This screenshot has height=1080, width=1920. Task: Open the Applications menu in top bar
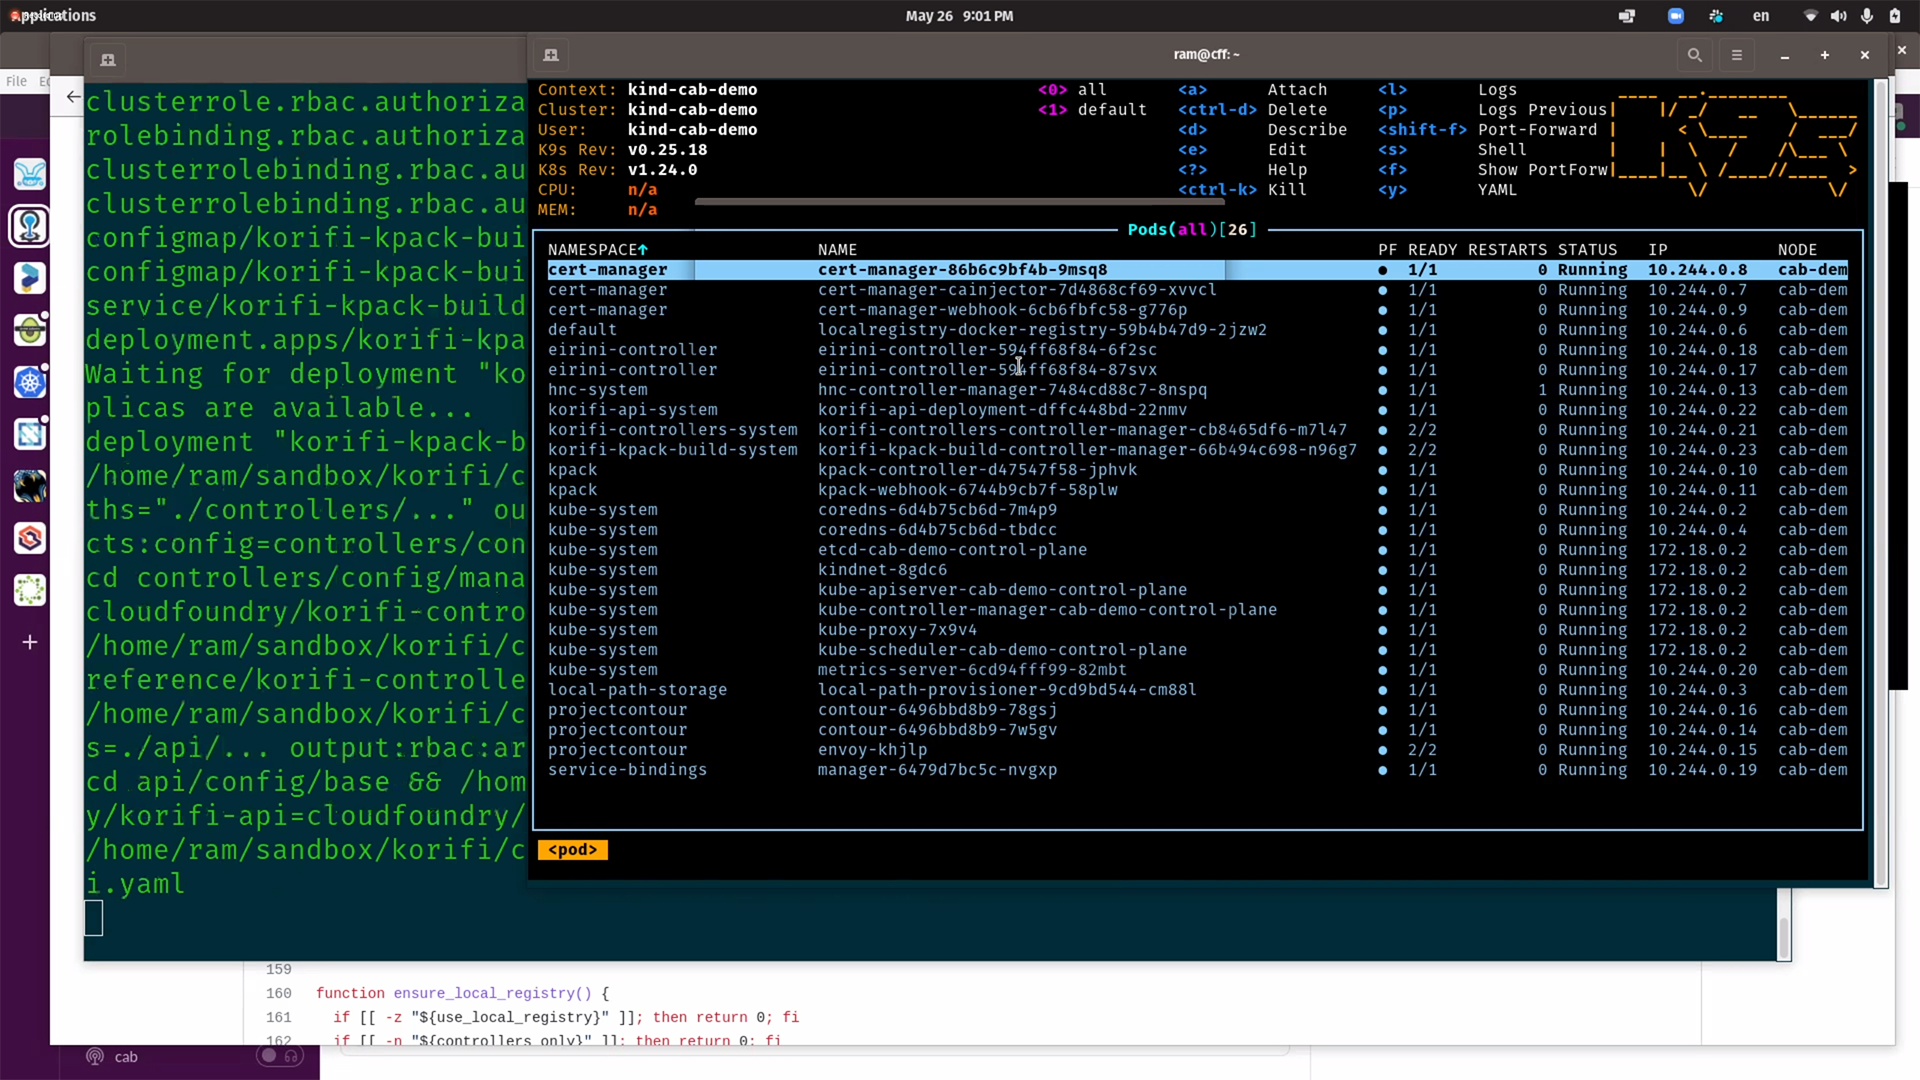tap(53, 16)
